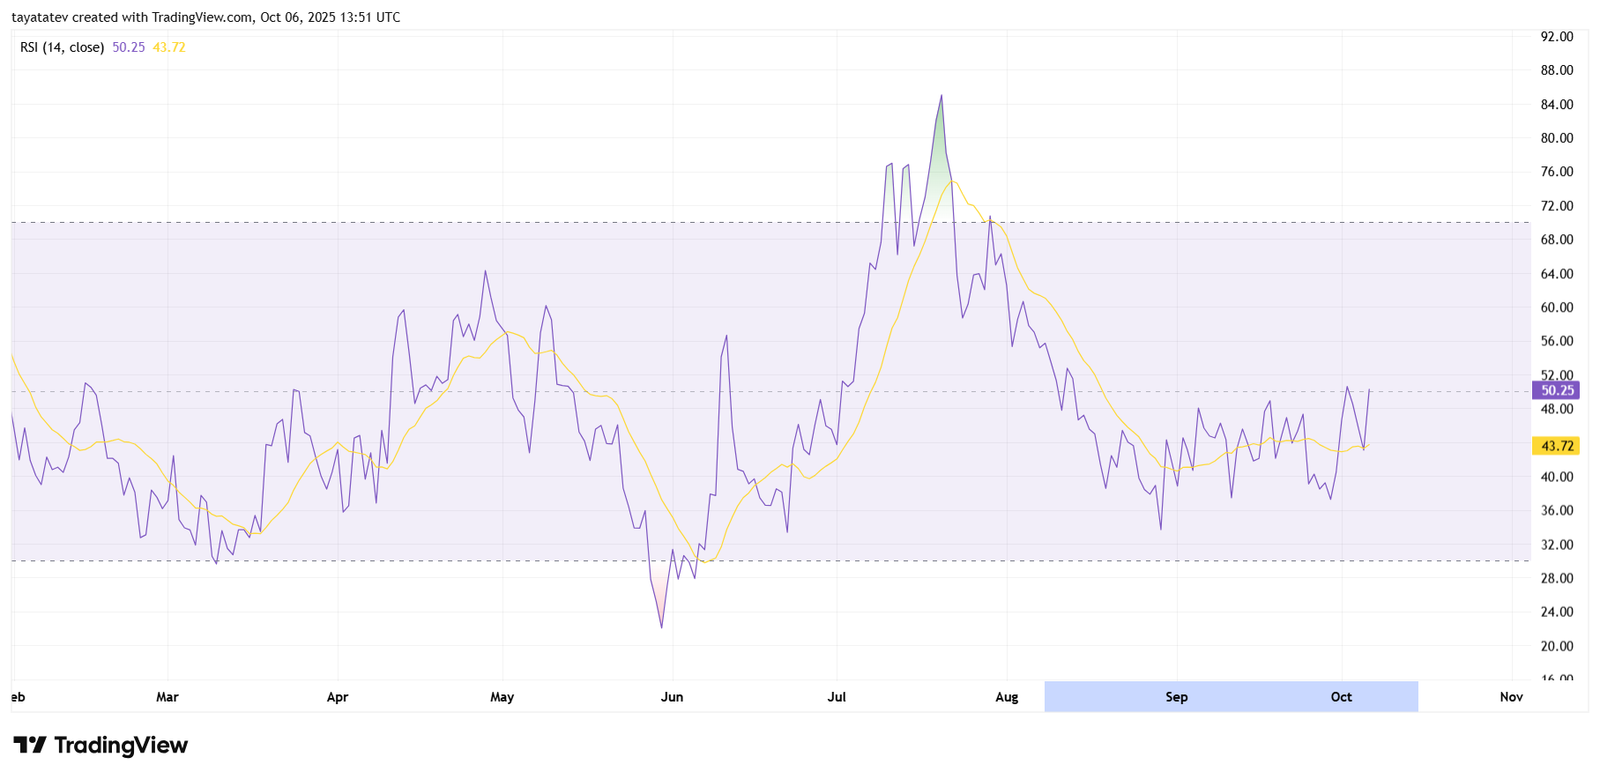The width and height of the screenshot is (1600, 778).
Task: Click the May label on time axis
Action: (x=502, y=697)
